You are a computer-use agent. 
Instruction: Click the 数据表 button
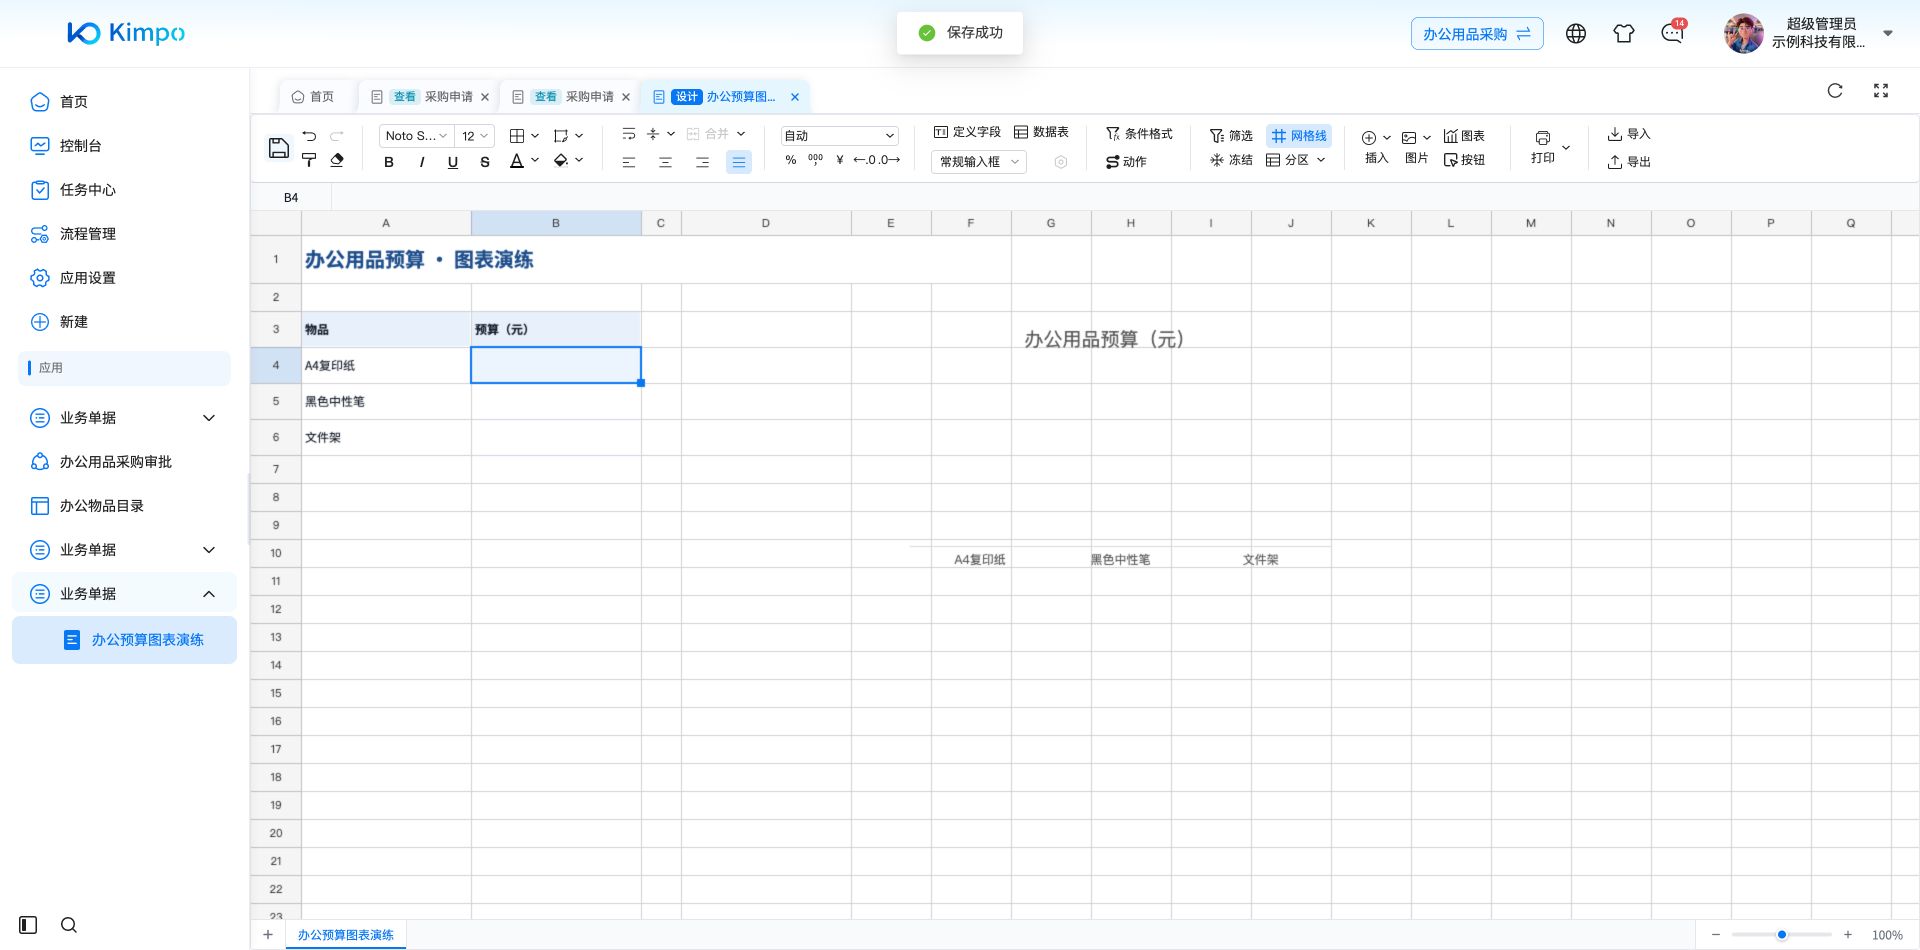(x=1041, y=132)
